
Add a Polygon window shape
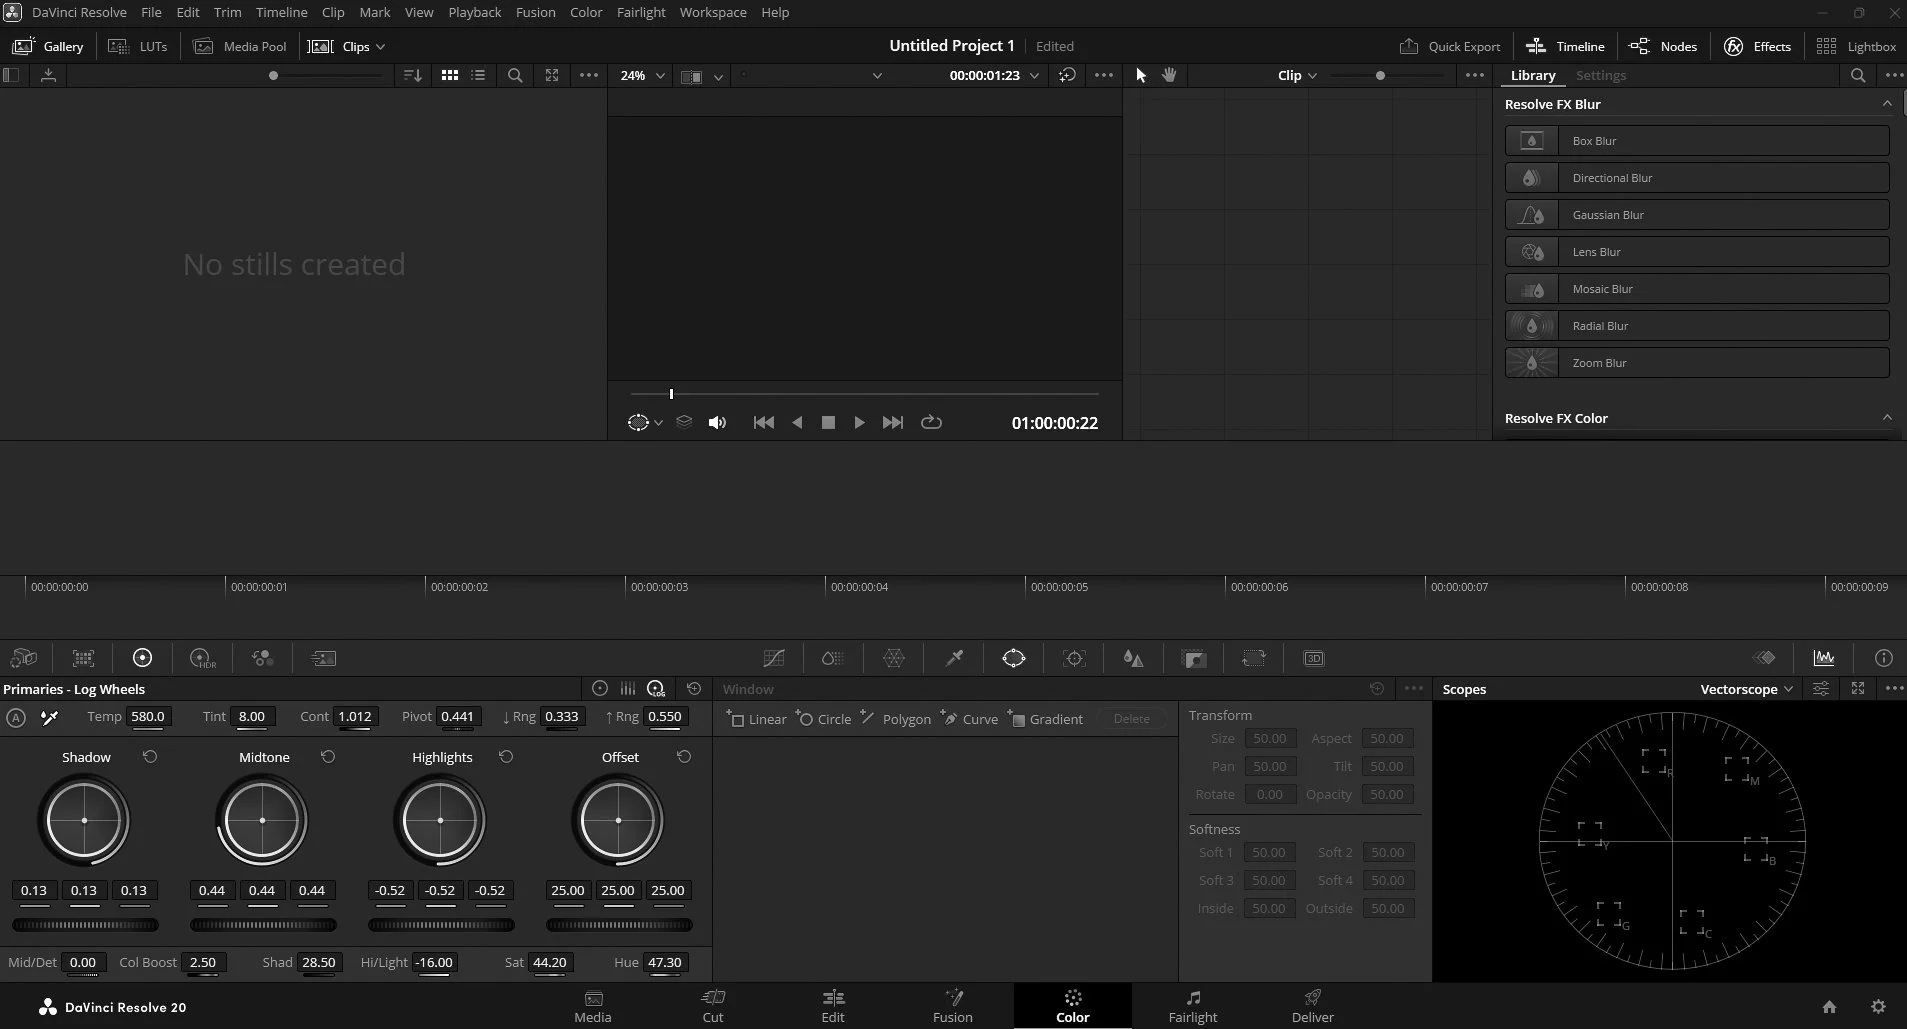[897, 719]
